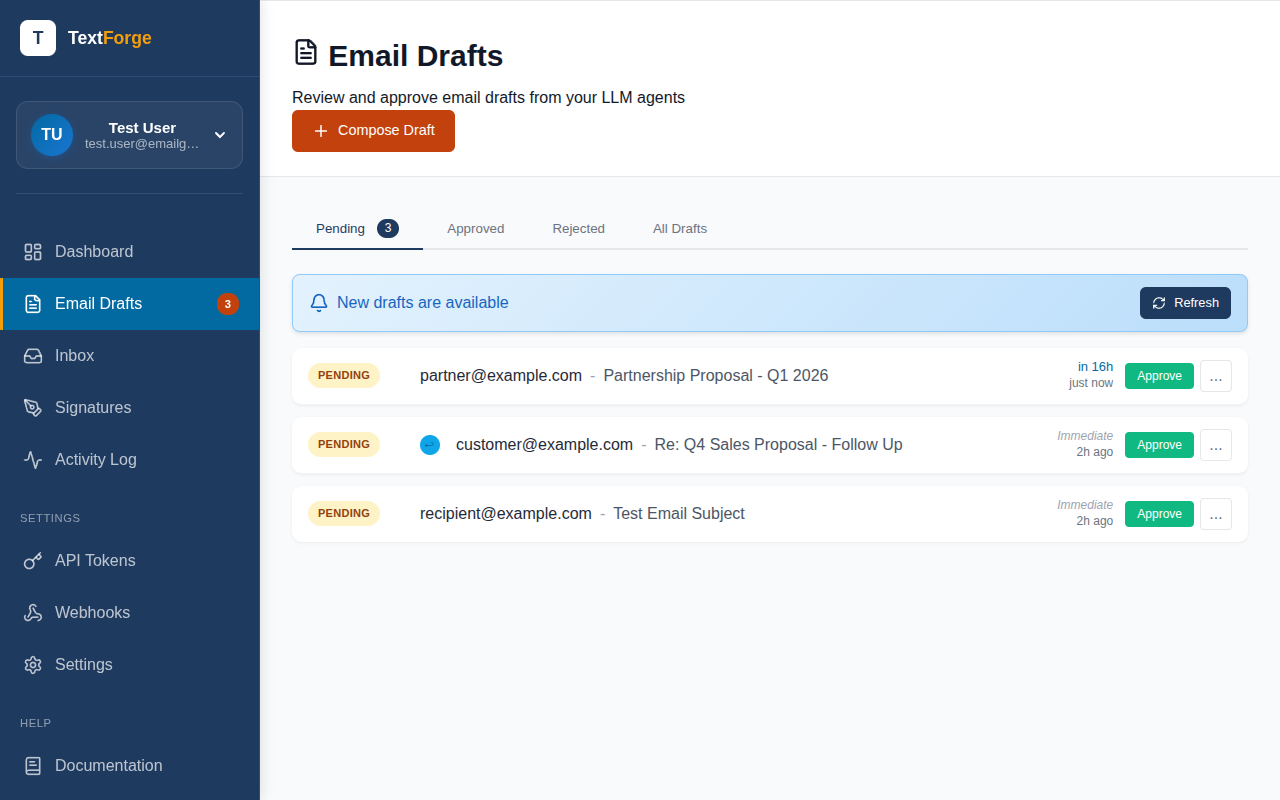Click the Activity Log pulse icon
The width and height of the screenshot is (1280, 800).
pyautogui.click(x=33, y=460)
